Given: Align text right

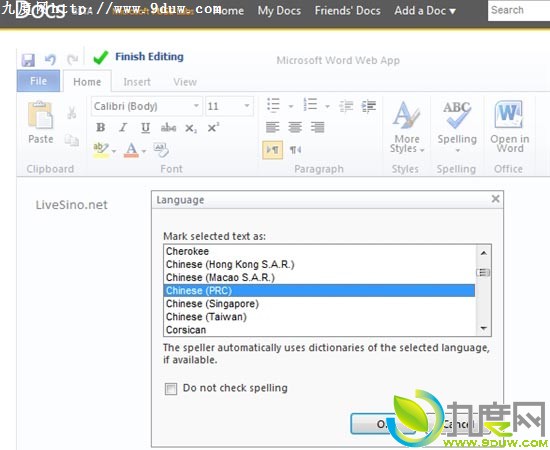Looking at the screenshot, I should pyautogui.click(x=317, y=127).
